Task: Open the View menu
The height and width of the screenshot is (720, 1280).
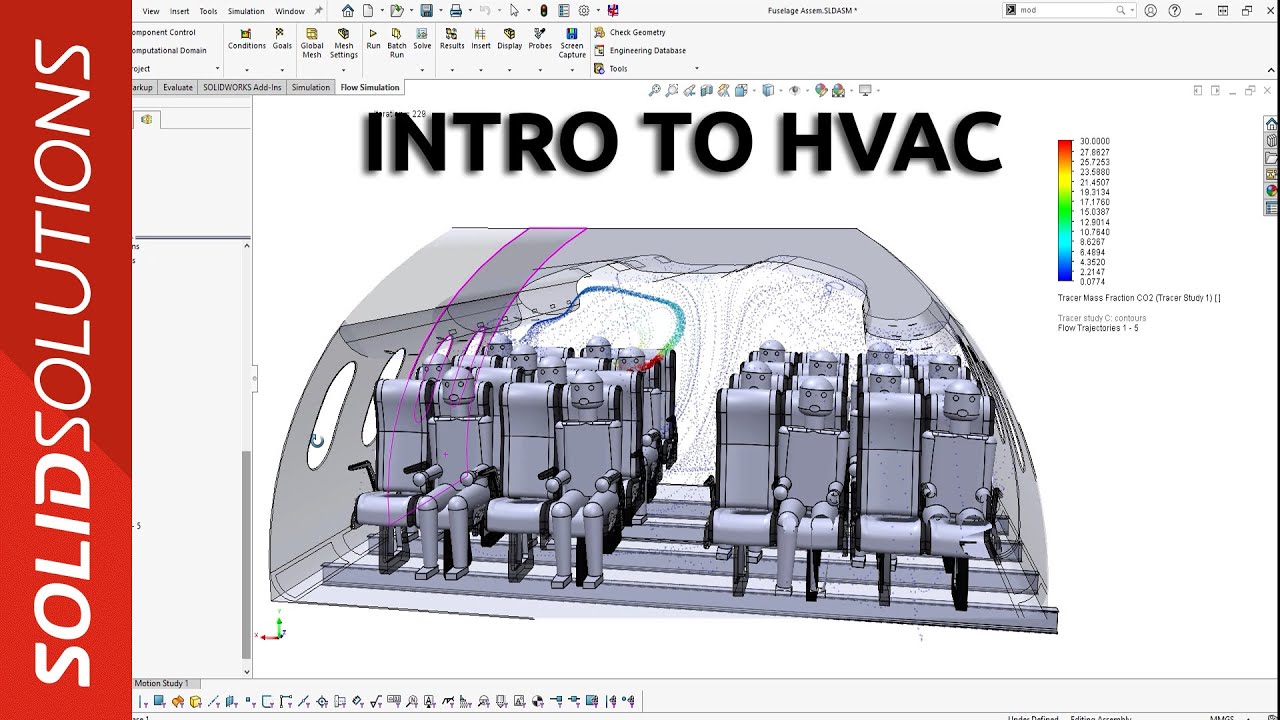Action: pyautogui.click(x=151, y=11)
